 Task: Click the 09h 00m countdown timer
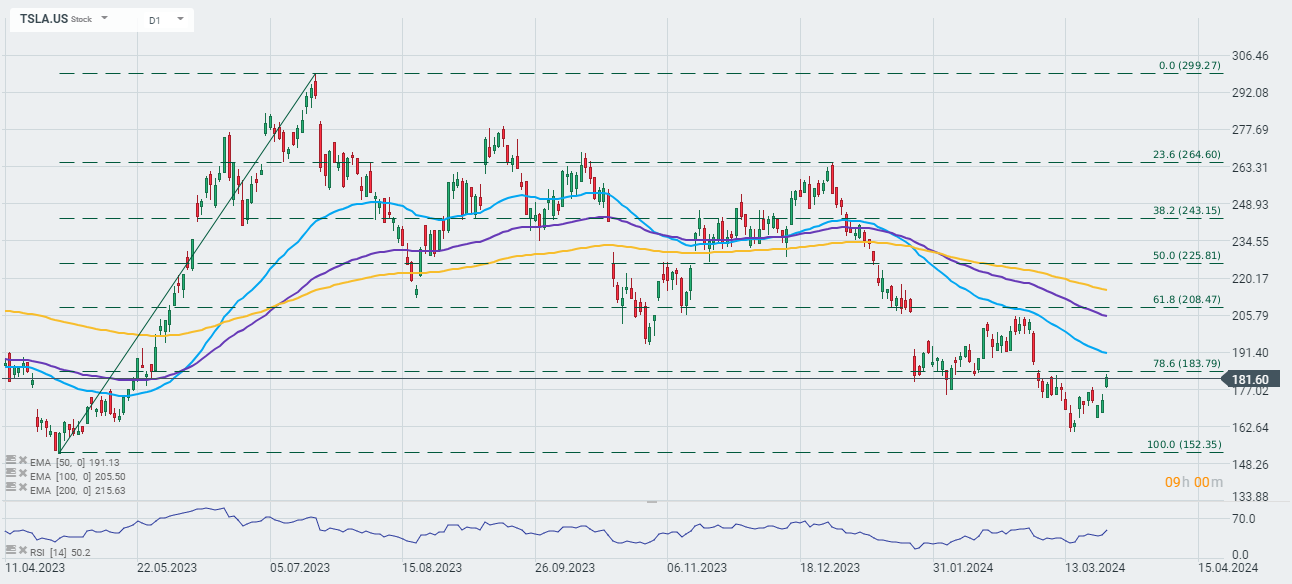[1193, 482]
